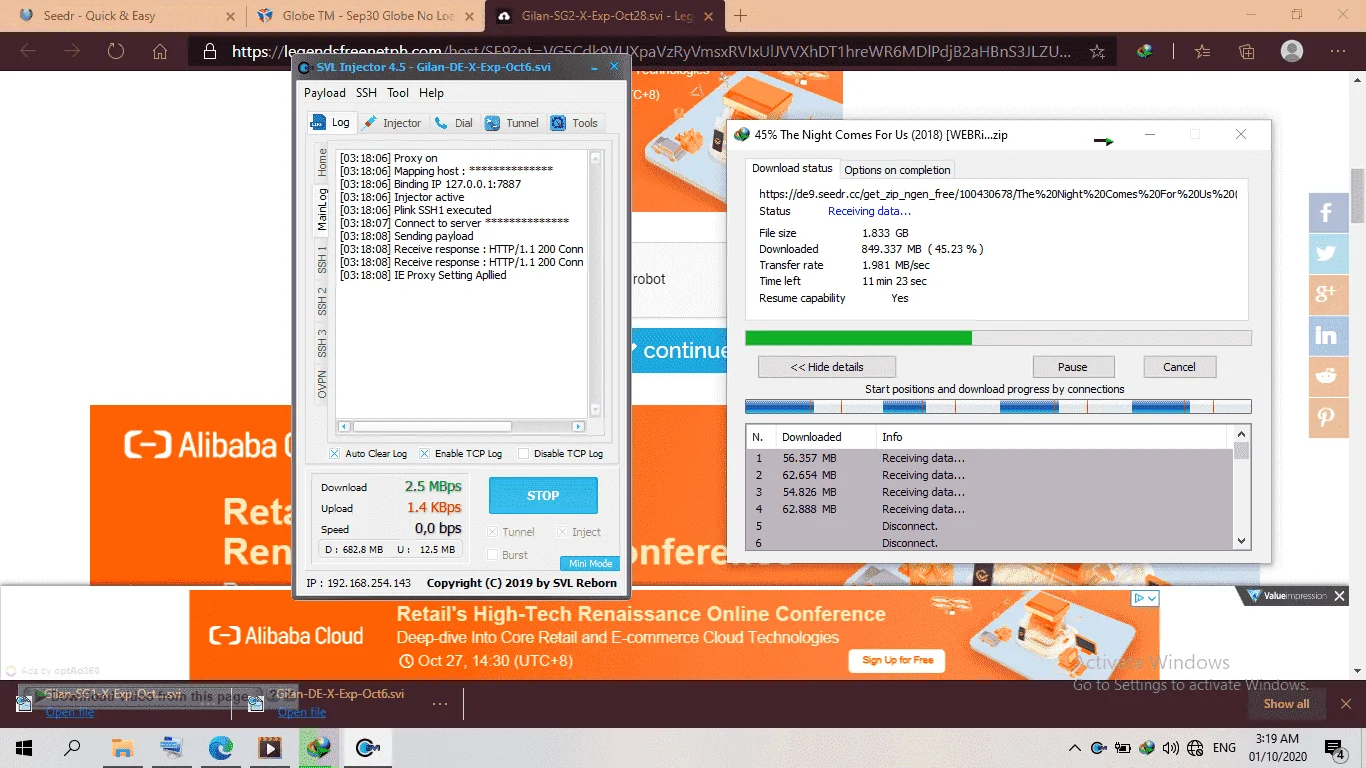Select the MainLog vertical tab
This screenshot has width=1366, height=768.
tap(322, 209)
